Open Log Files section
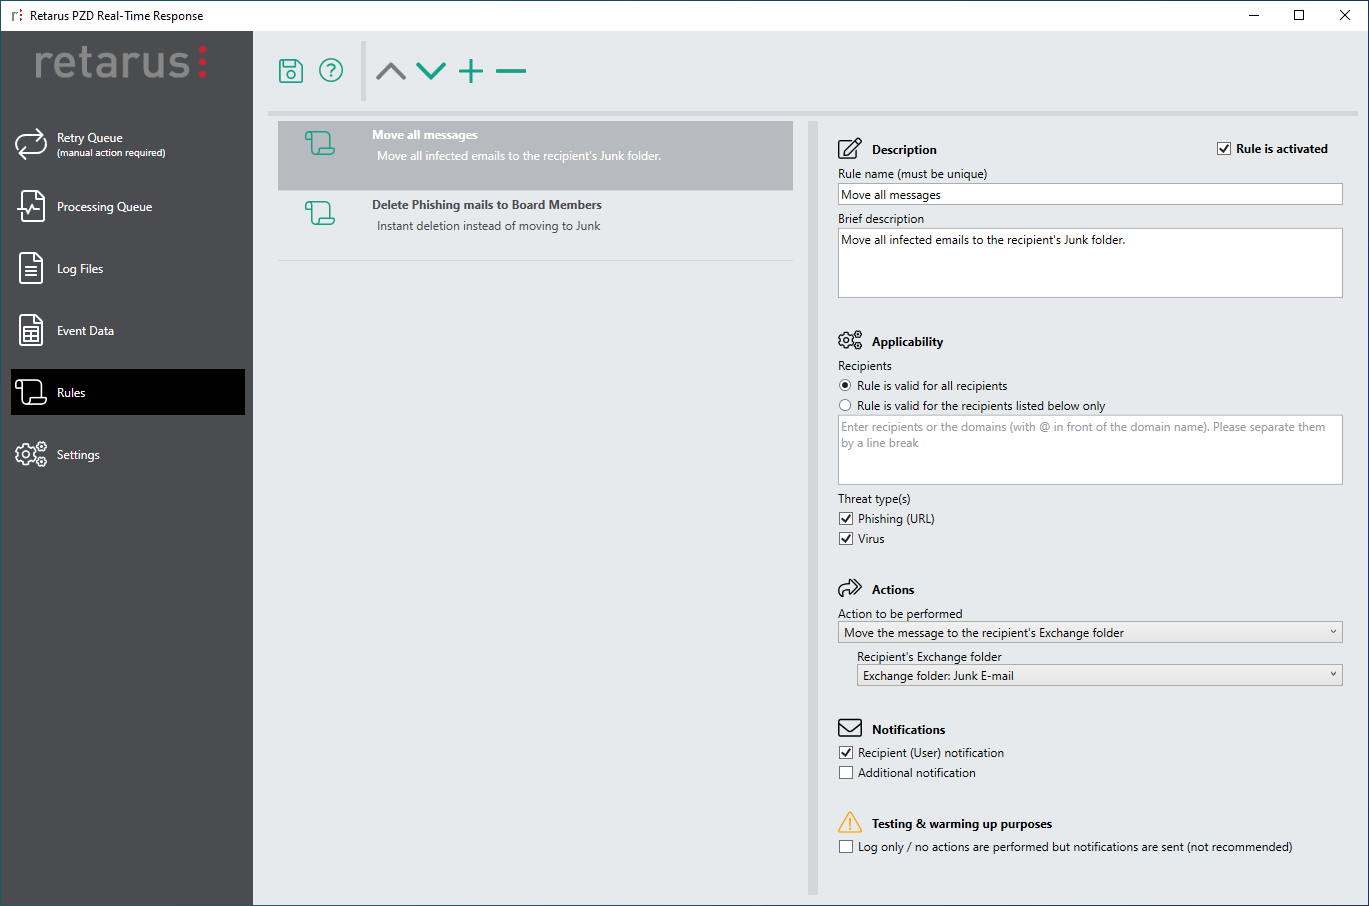 coord(128,268)
